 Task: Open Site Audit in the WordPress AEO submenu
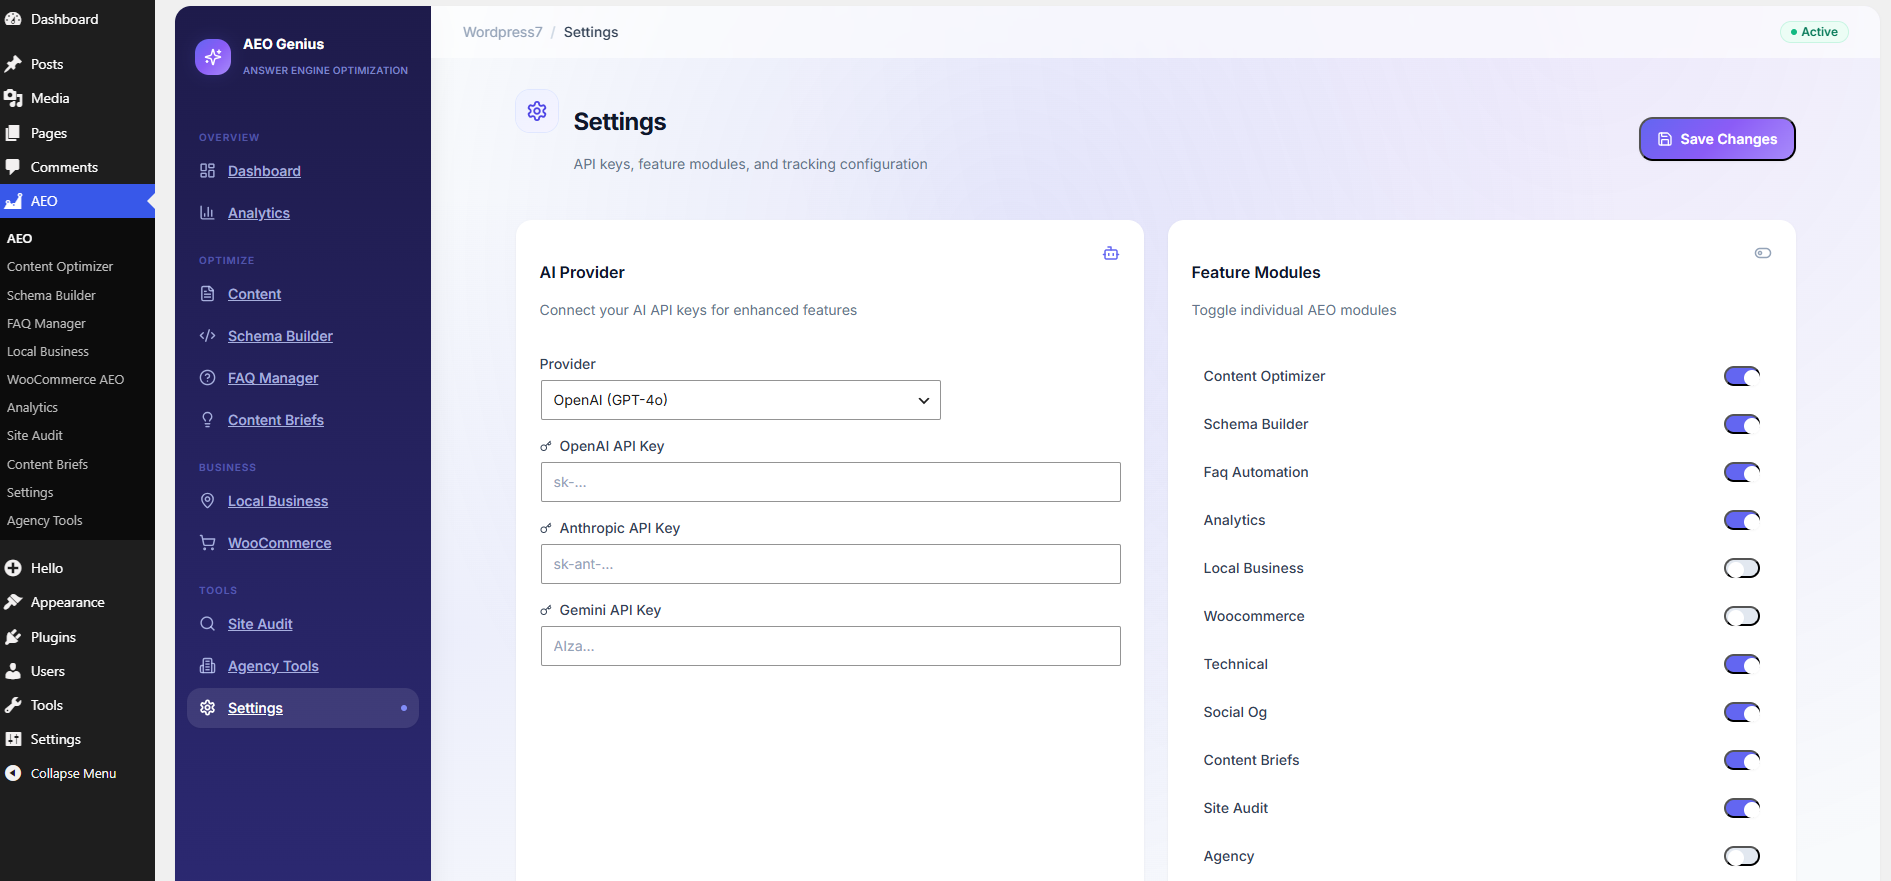click(x=35, y=436)
